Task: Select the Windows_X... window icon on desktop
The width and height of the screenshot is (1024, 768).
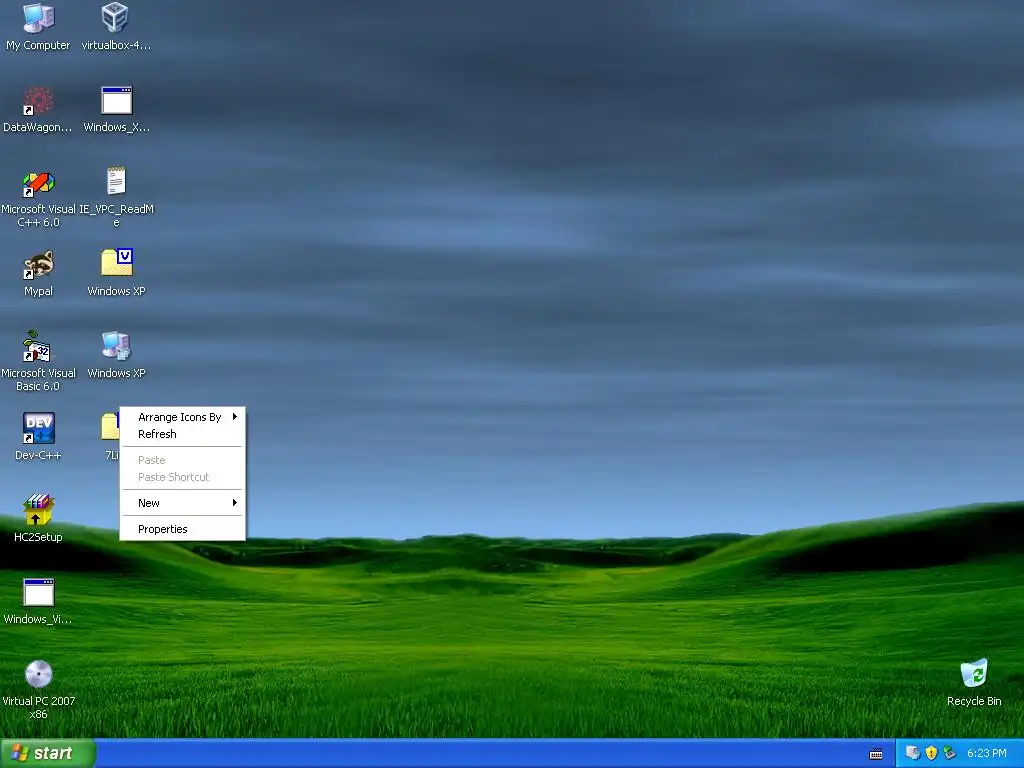Action: (116, 101)
